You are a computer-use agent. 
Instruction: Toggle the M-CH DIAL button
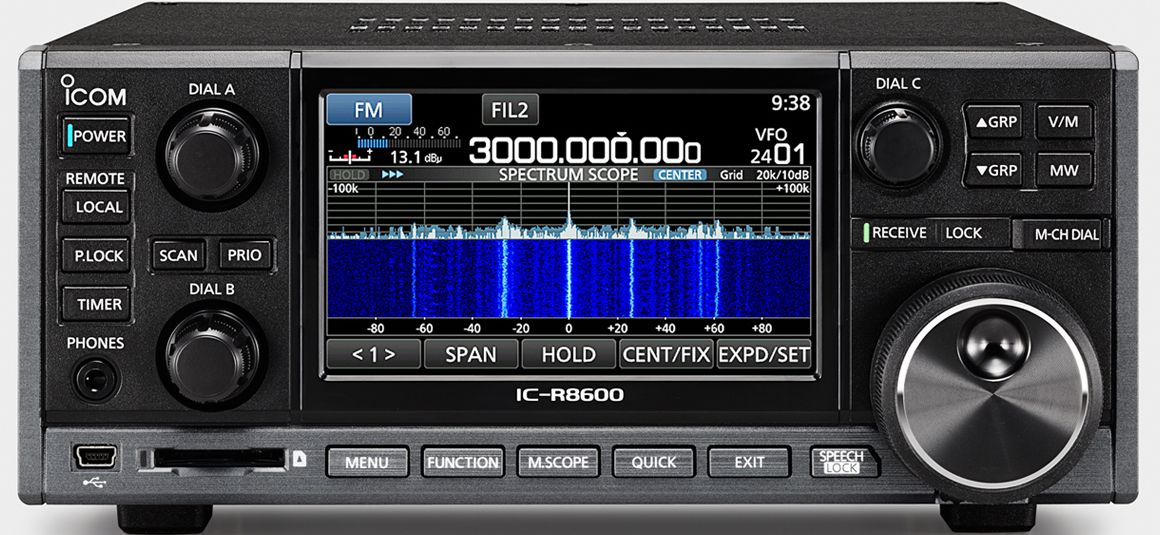pyautogui.click(x=1061, y=235)
